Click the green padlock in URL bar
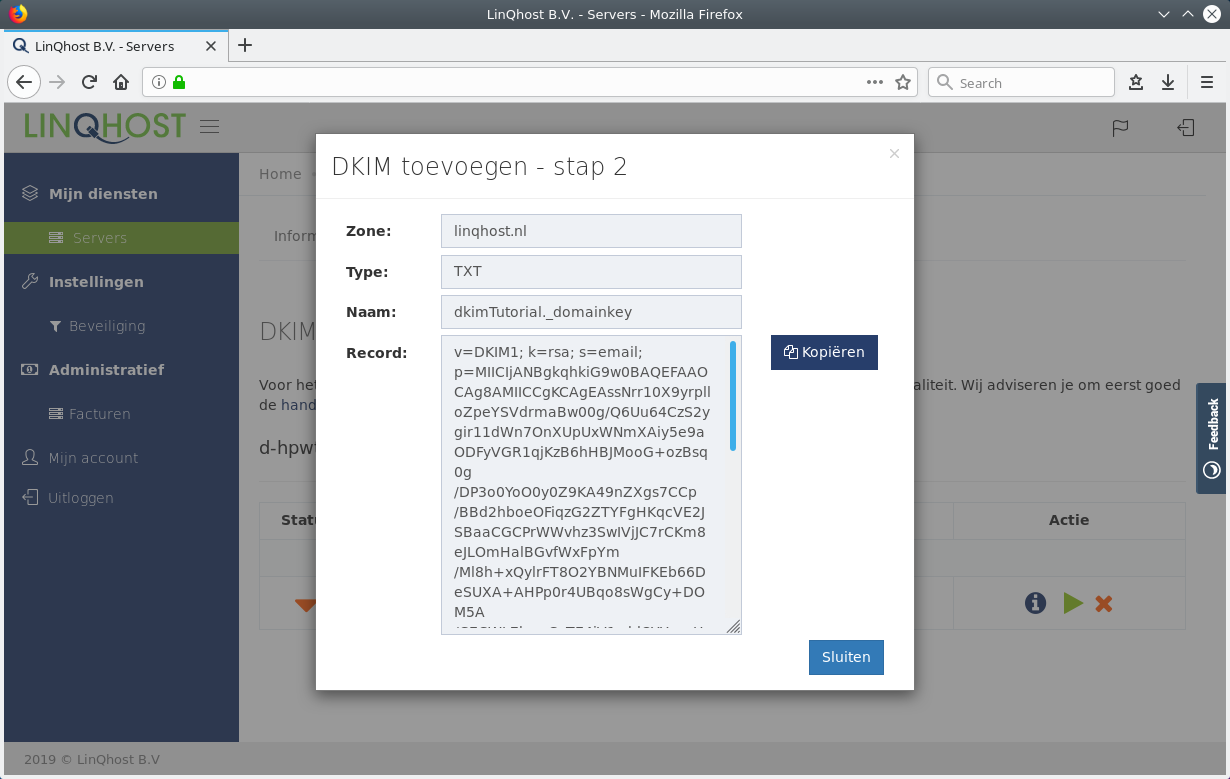Image resolution: width=1230 pixels, height=779 pixels. pos(179,82)
